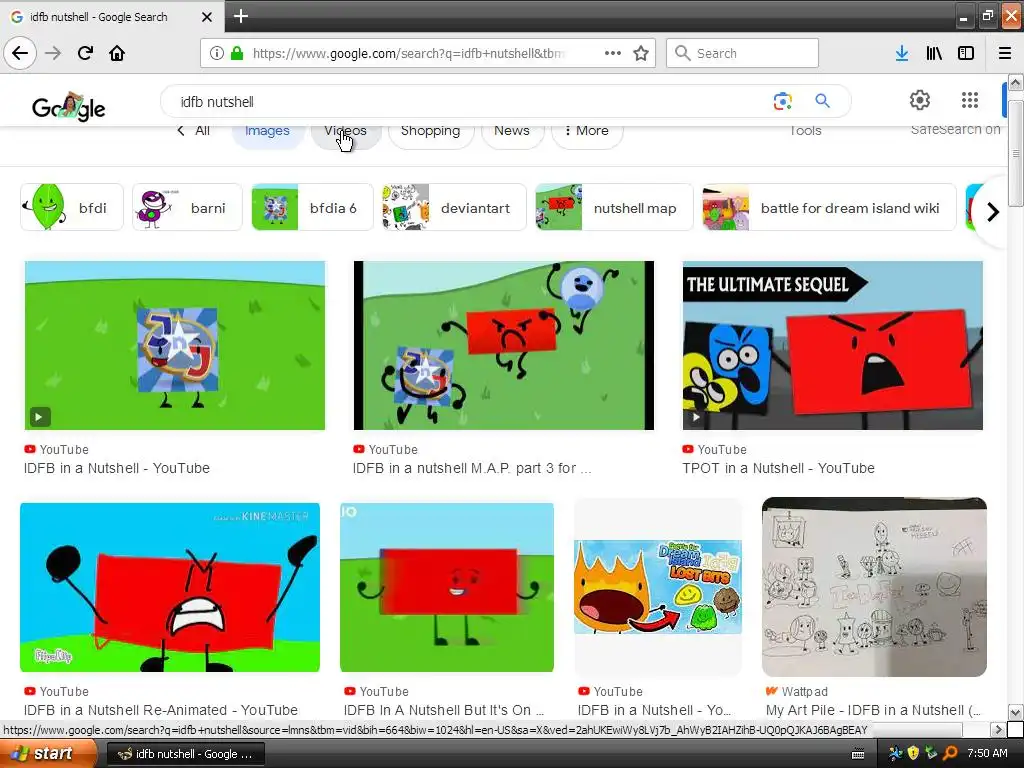Open the IDFB in a Nutshell video thumbnail

(x=174, y=345)
